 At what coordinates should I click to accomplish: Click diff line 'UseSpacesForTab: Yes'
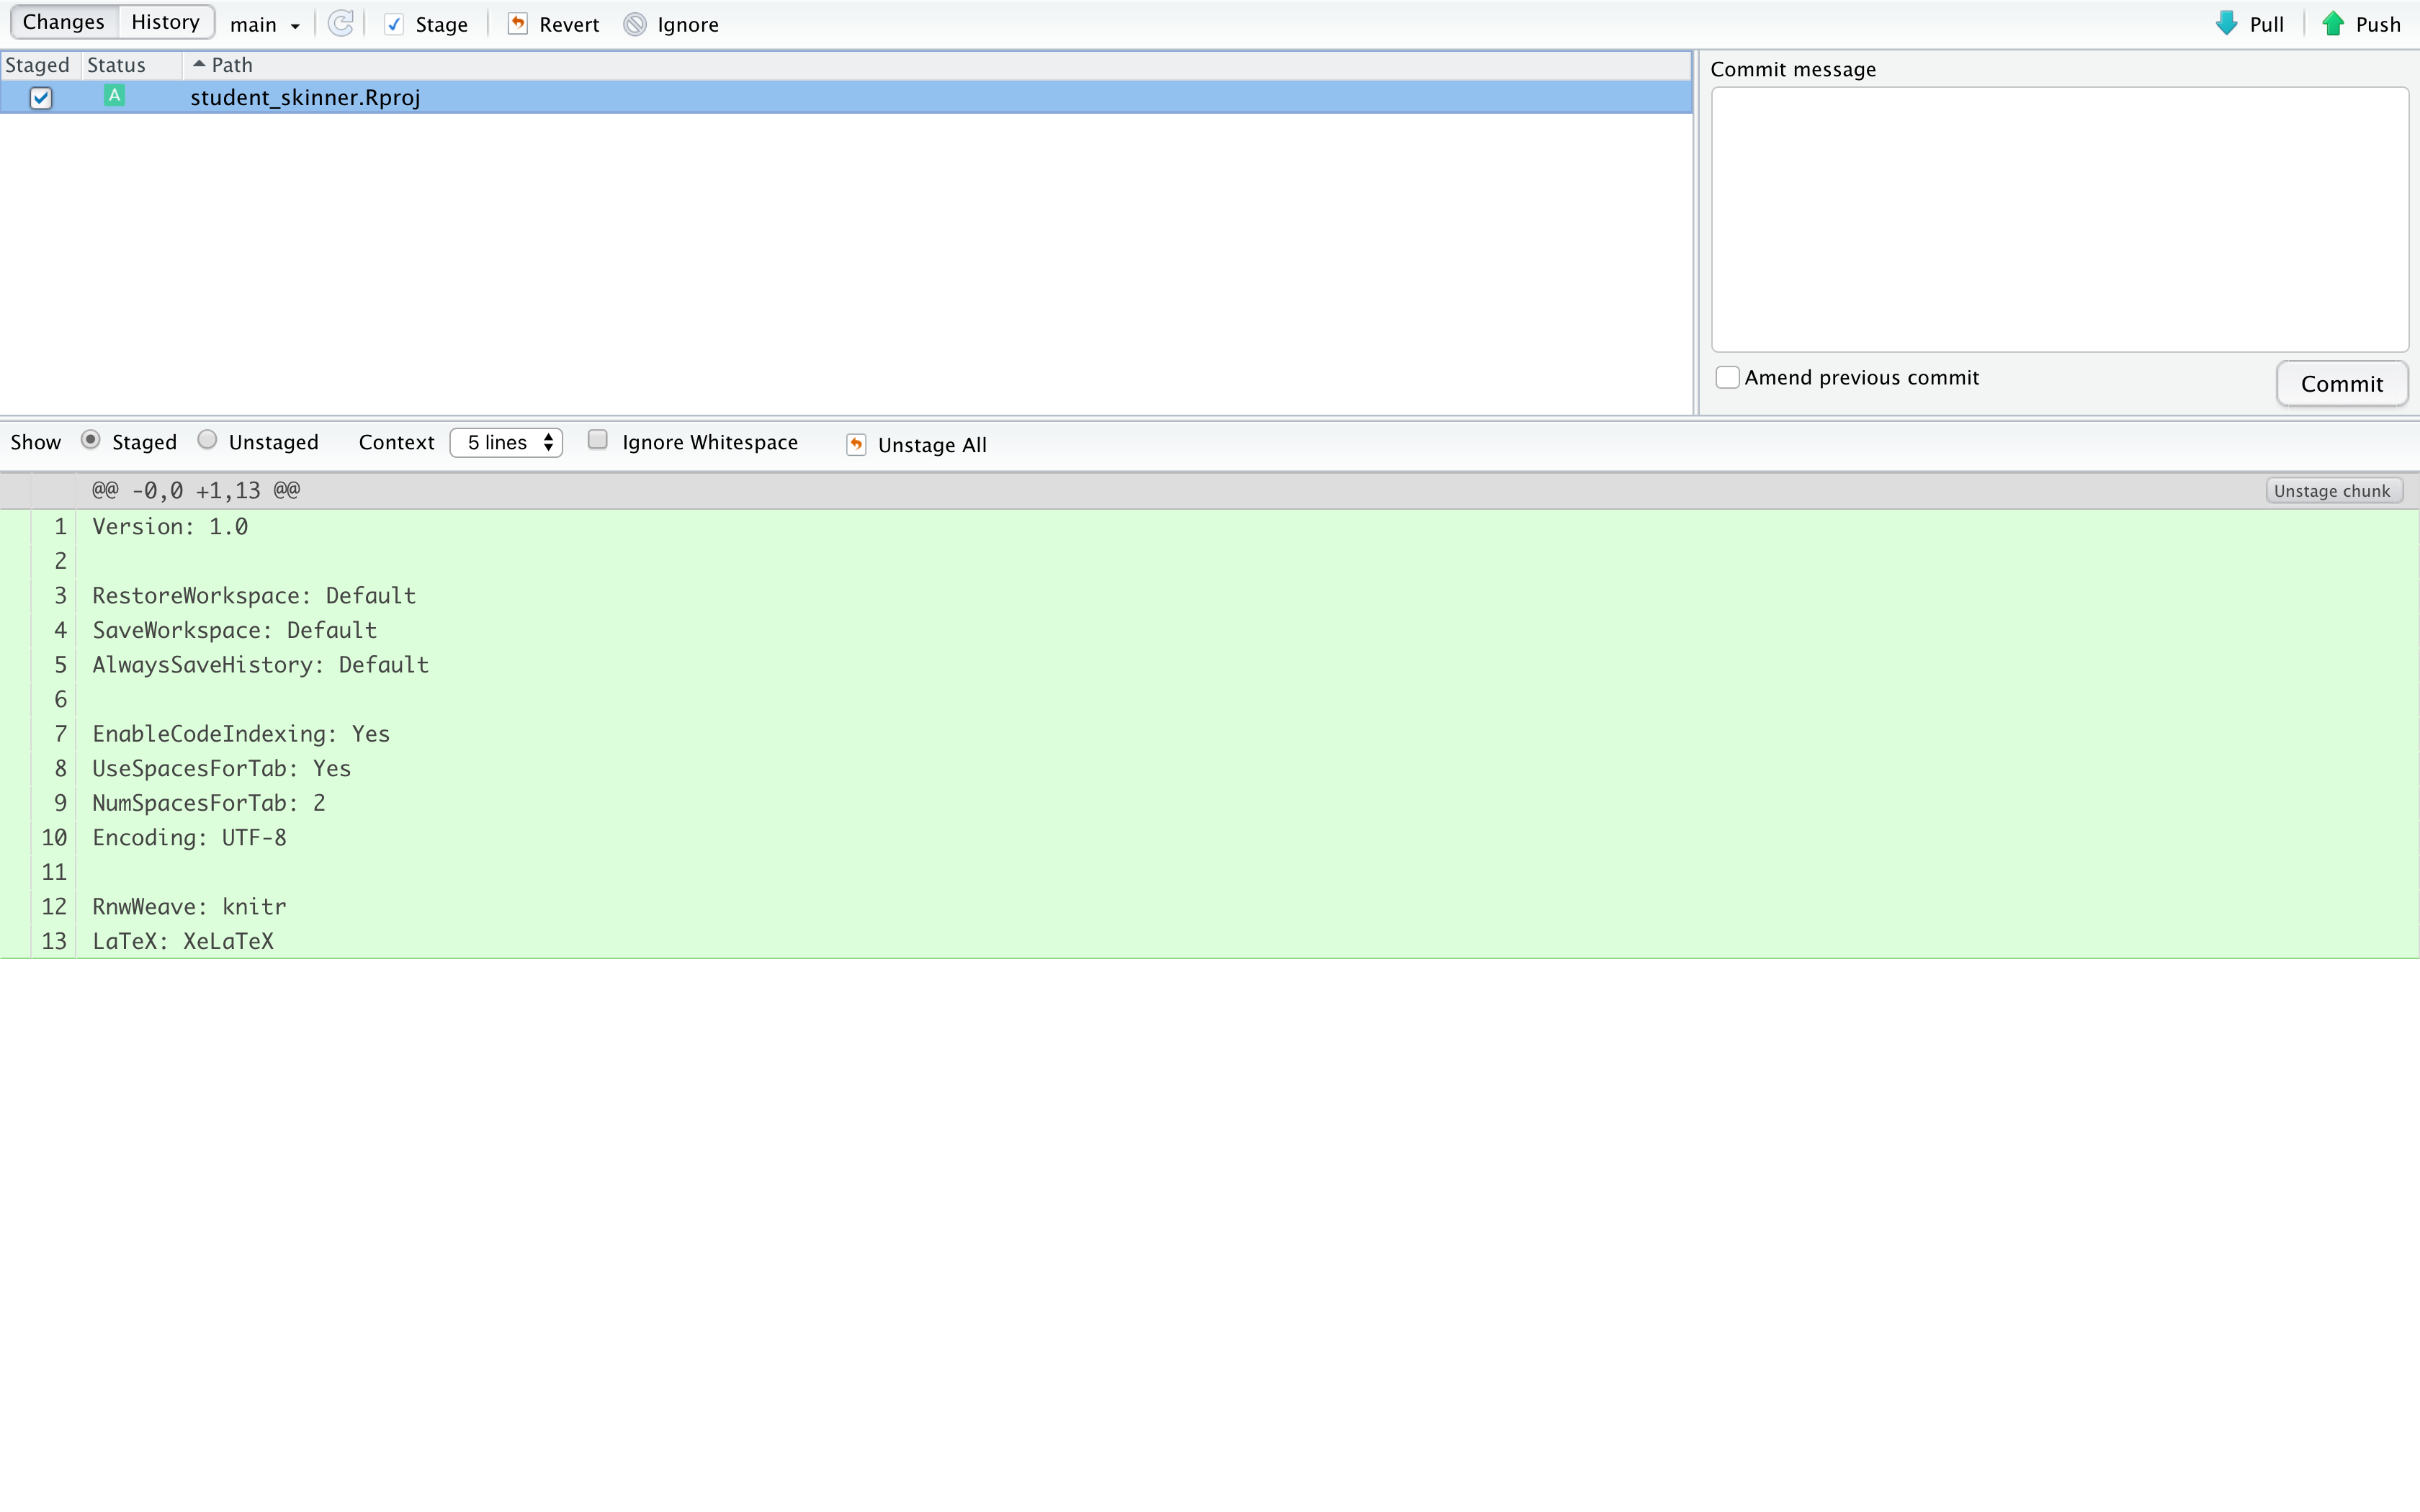pyautogui.click(x=222, y=769)
